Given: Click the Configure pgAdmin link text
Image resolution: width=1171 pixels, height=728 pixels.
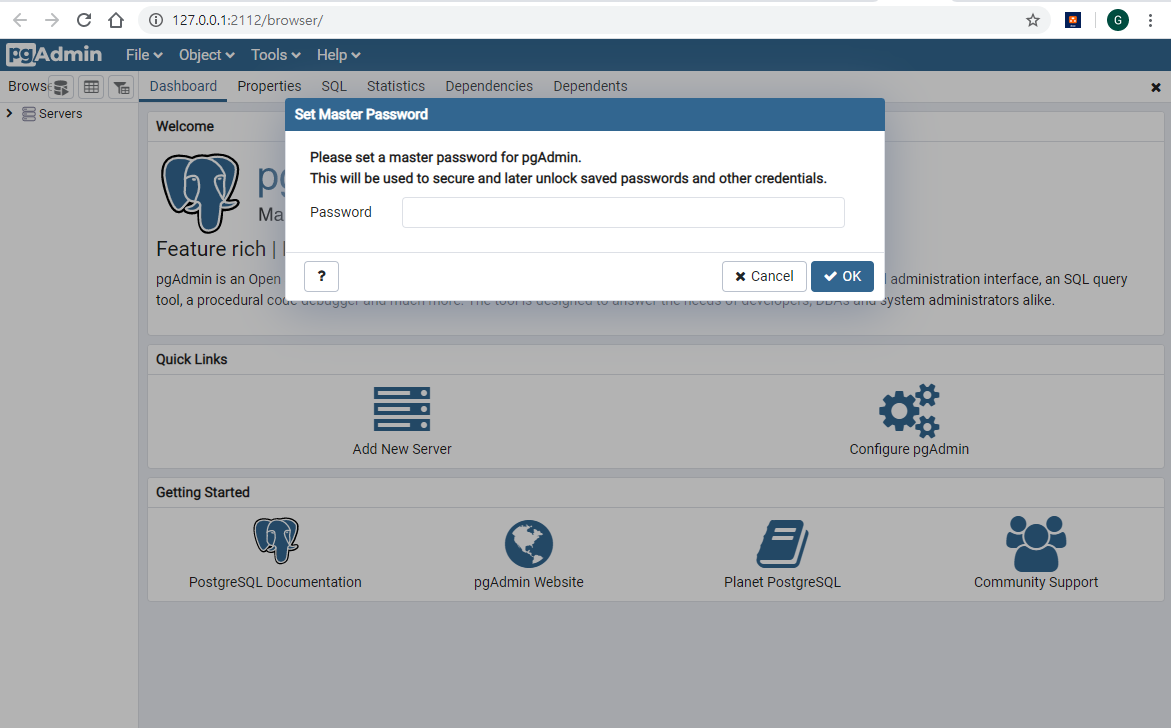Looking at the screenshot, I should [x=909, y=449].
